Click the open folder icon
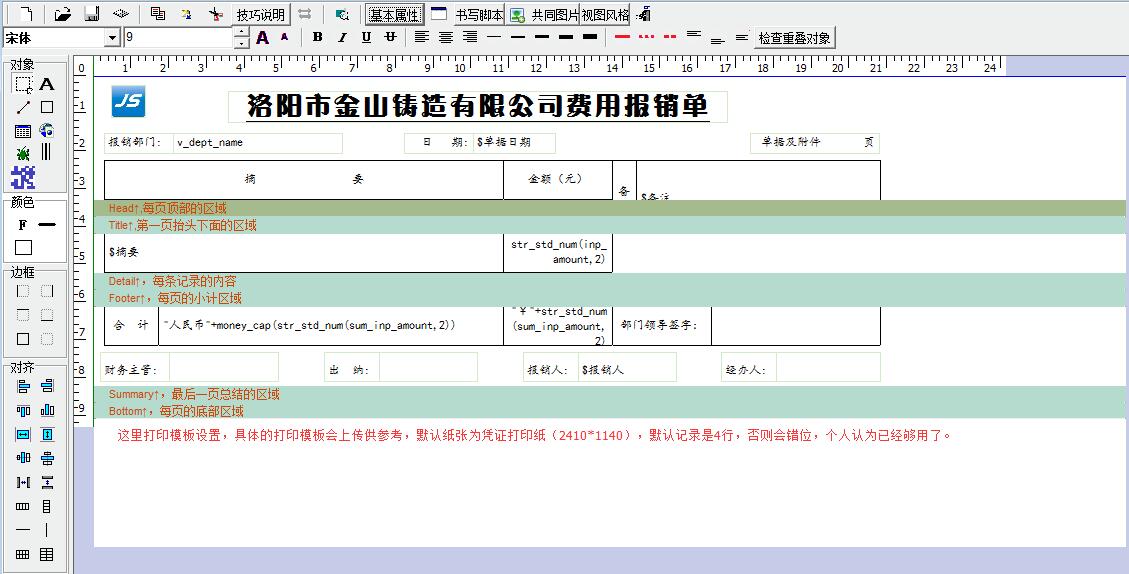 pyautogui.click(x=62, y=14)
